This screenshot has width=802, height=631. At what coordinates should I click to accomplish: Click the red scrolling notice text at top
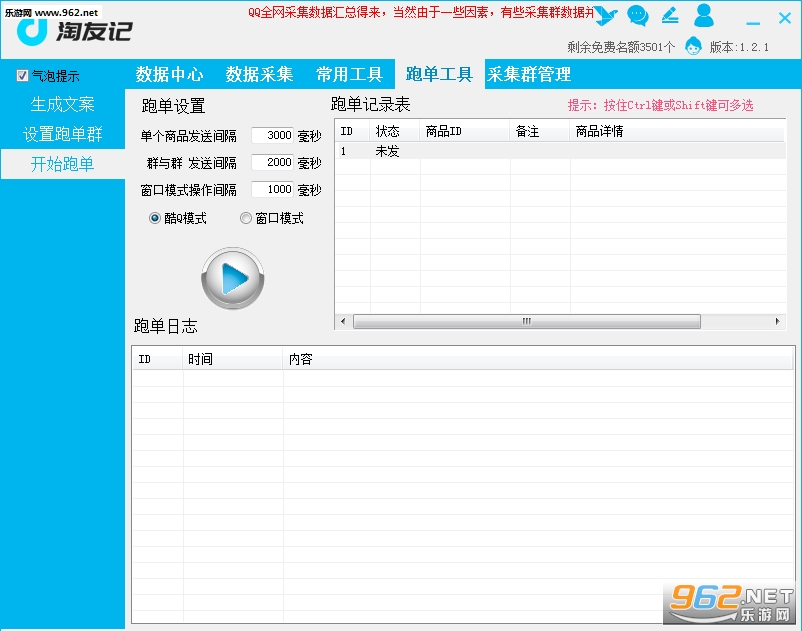click(421, 12)
